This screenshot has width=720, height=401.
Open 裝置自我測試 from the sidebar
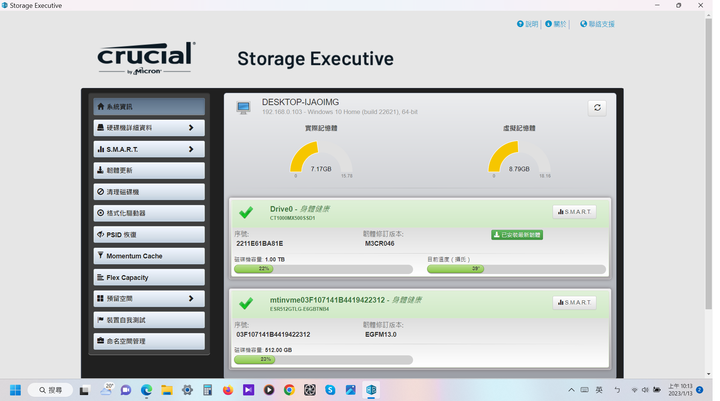click(x=149, y=320)
